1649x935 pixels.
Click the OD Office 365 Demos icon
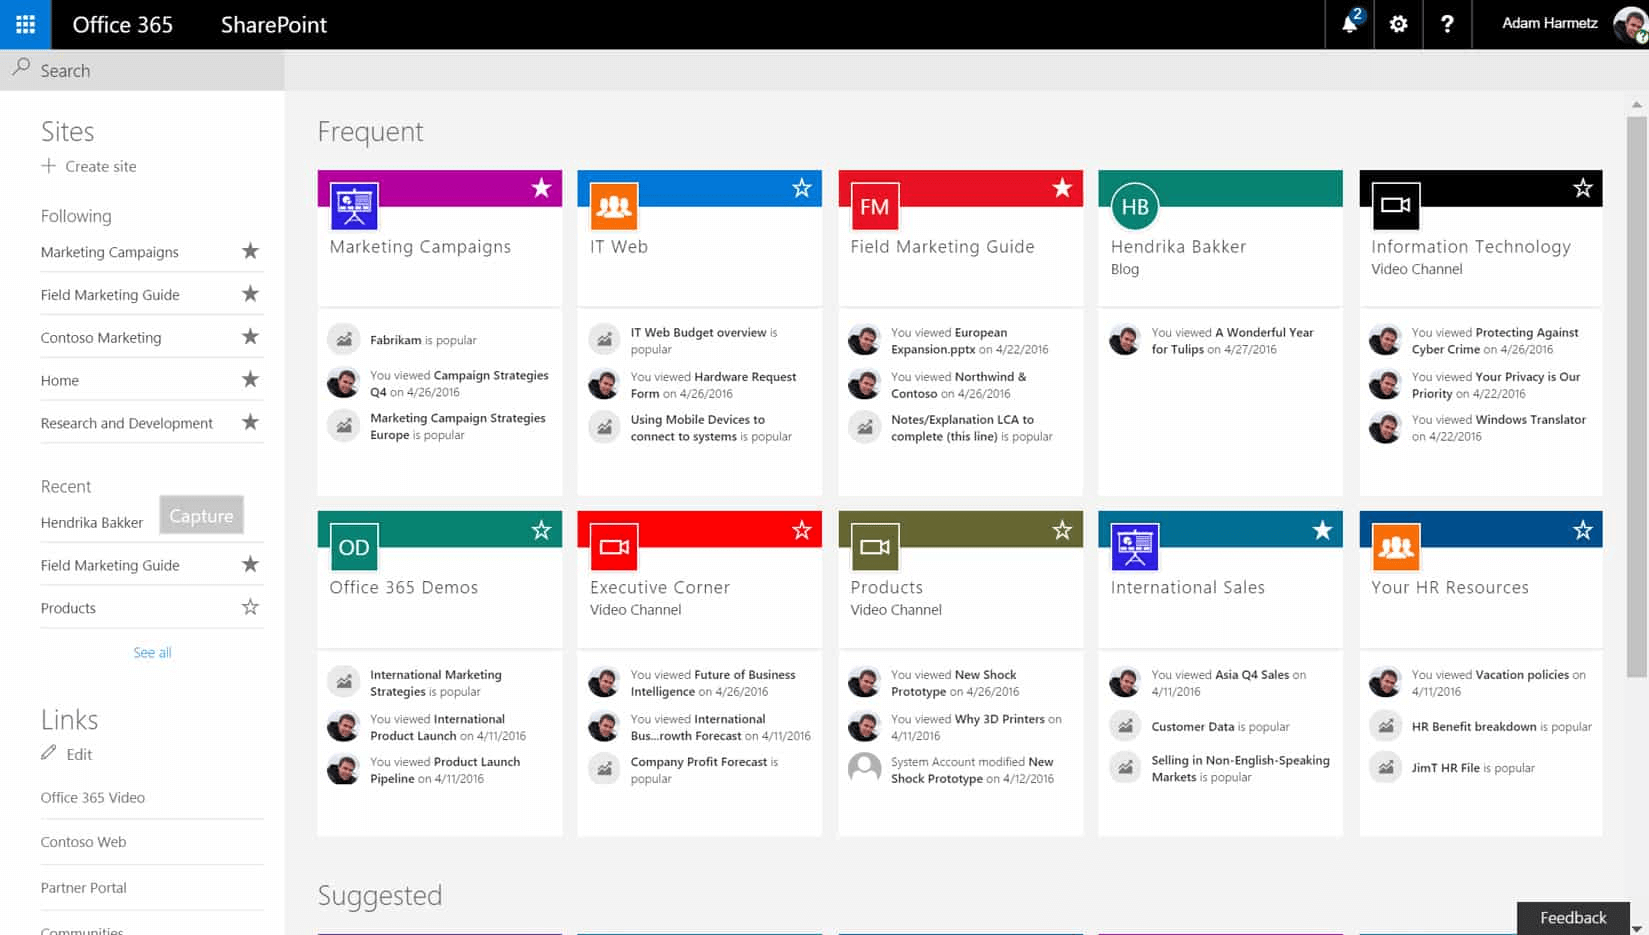pyautogui.click(x=354, y=548)
